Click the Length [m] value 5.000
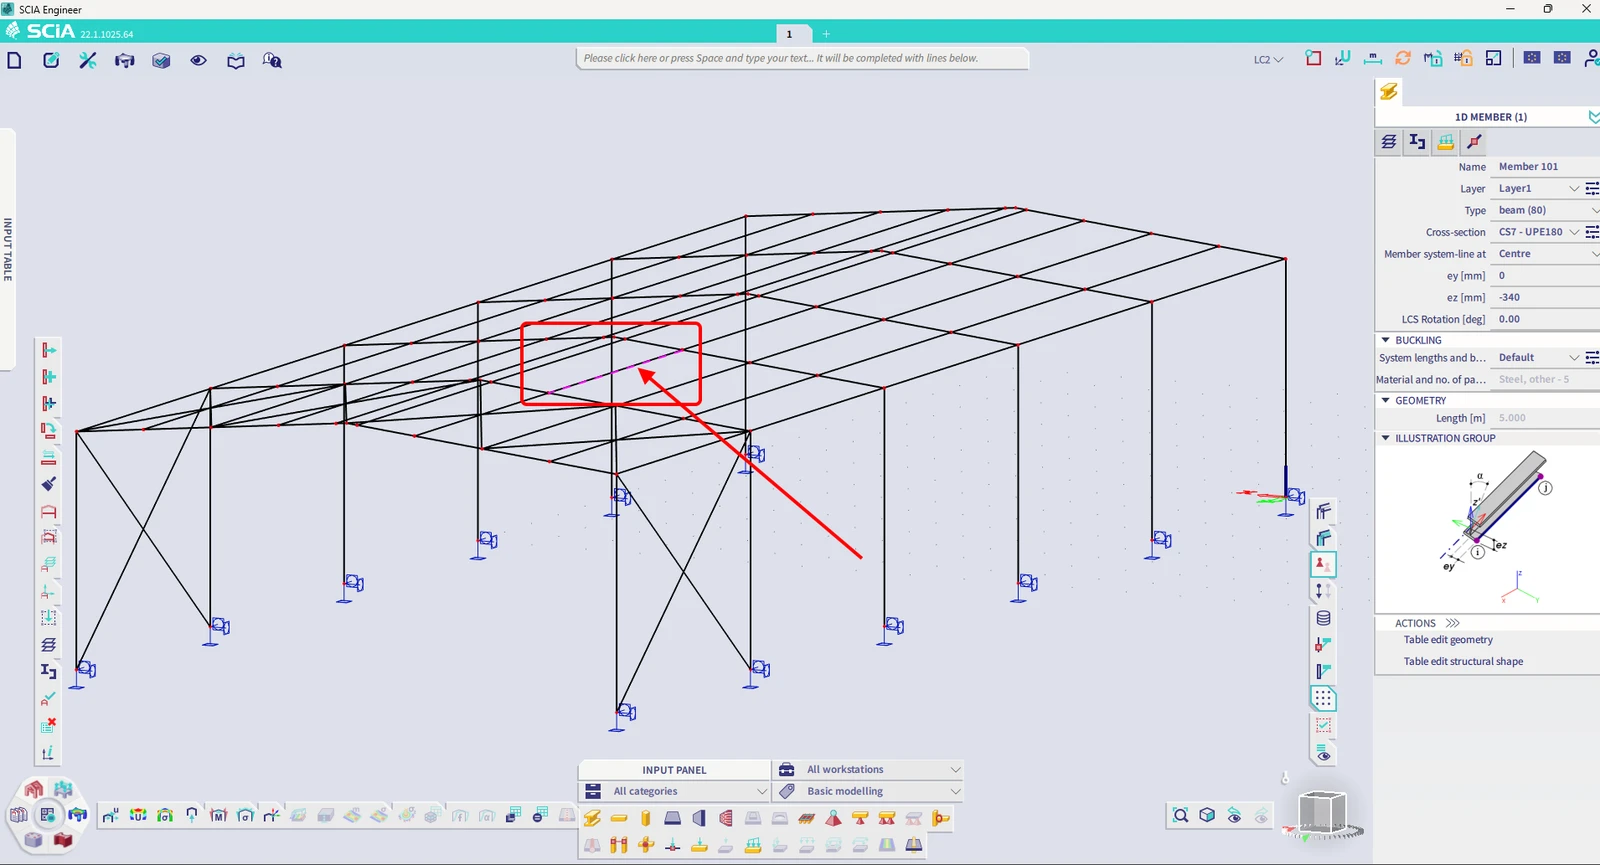 pos(1545,418)
